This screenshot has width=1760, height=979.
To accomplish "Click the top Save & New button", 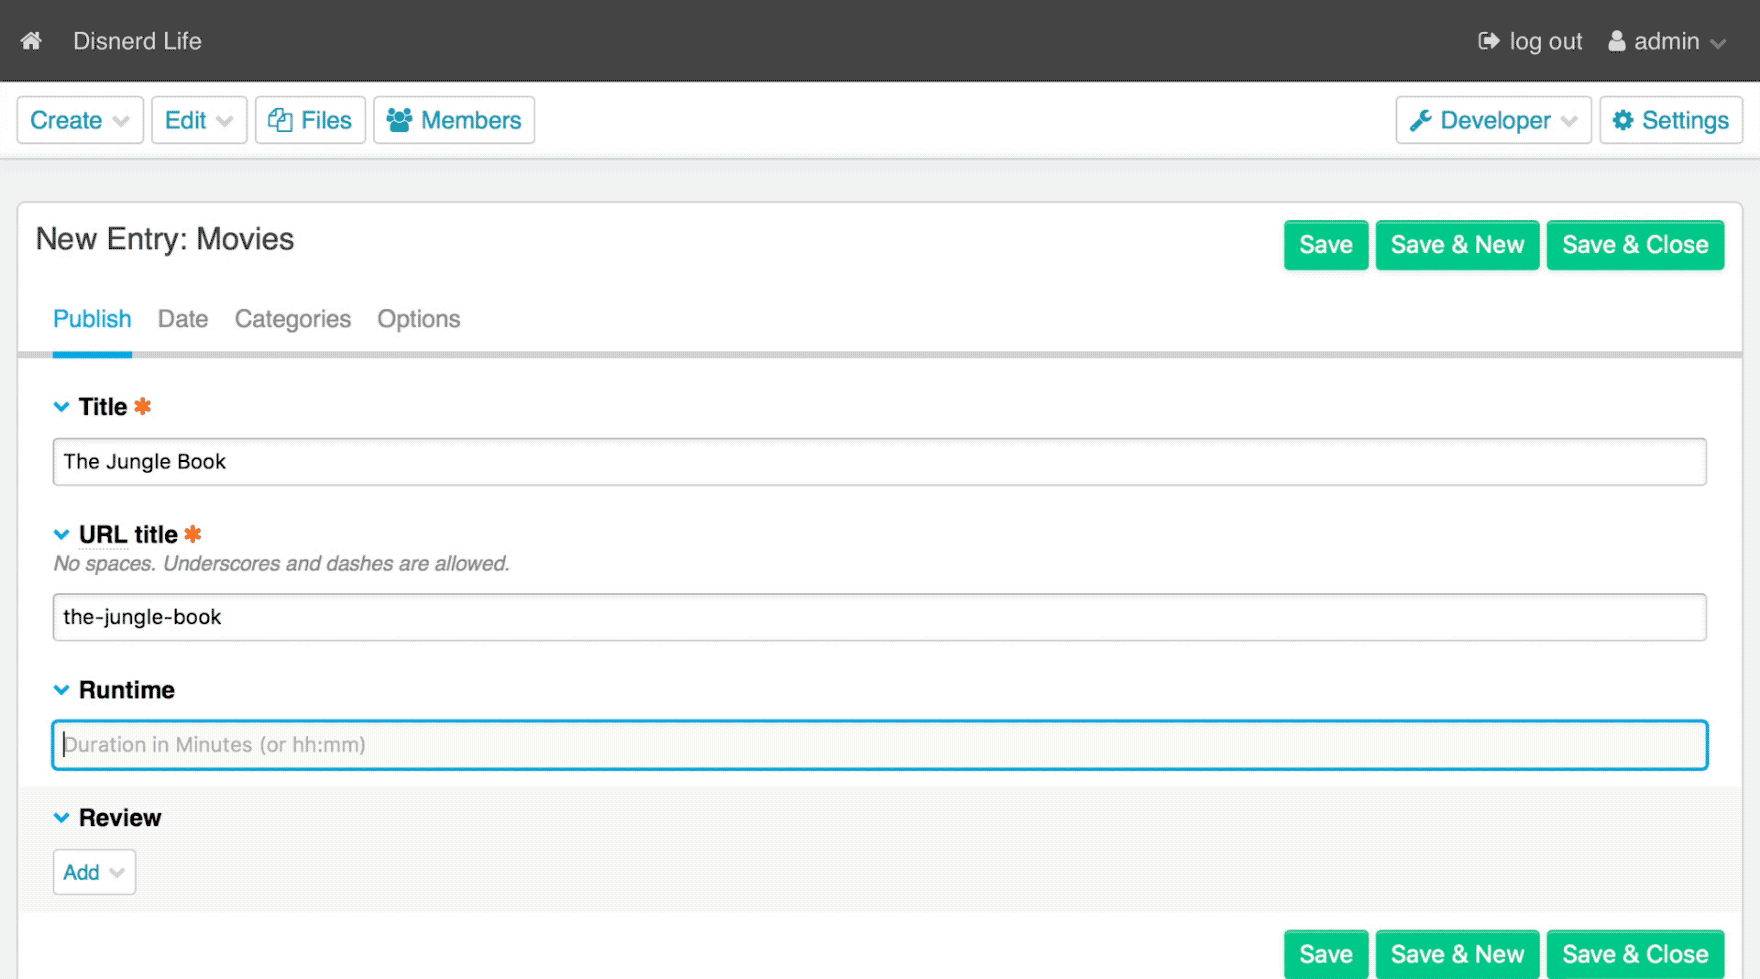I will 1457,245.
